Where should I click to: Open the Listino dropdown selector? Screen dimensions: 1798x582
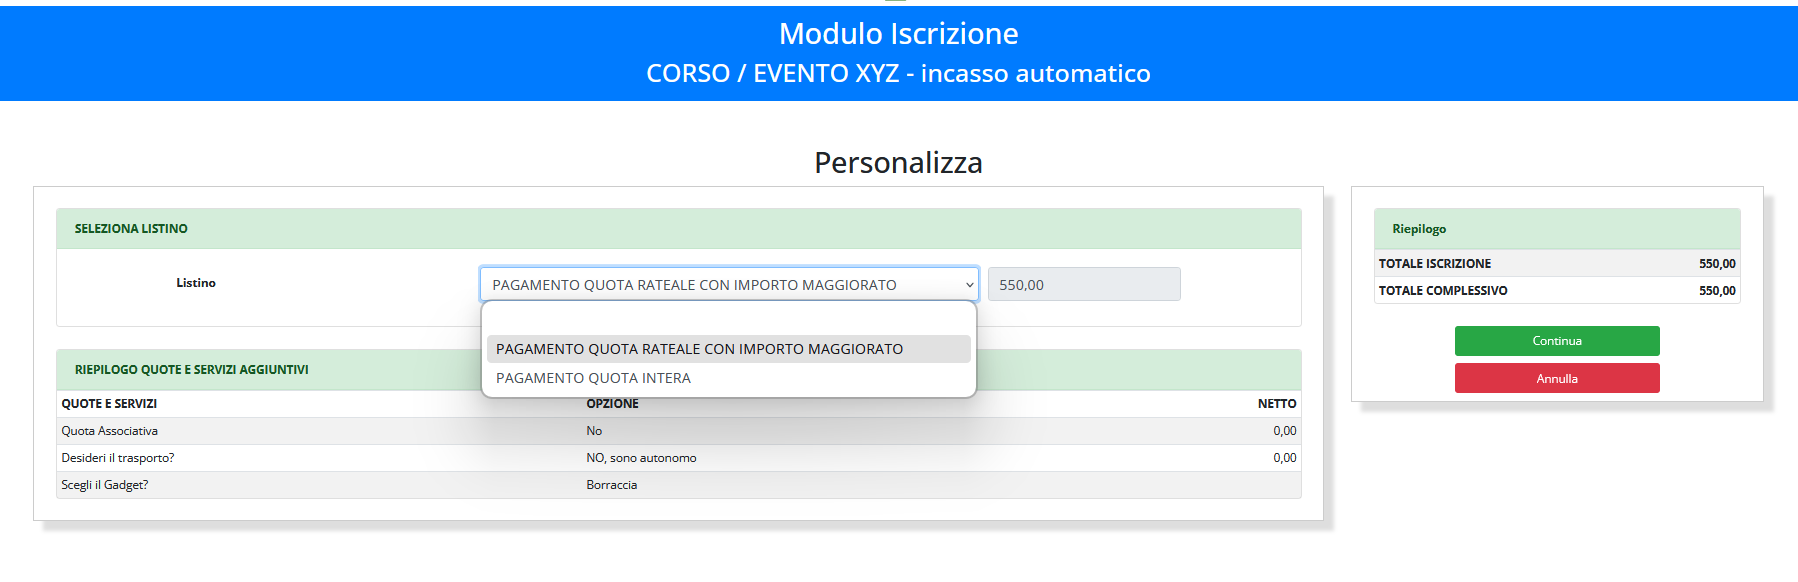728,285
